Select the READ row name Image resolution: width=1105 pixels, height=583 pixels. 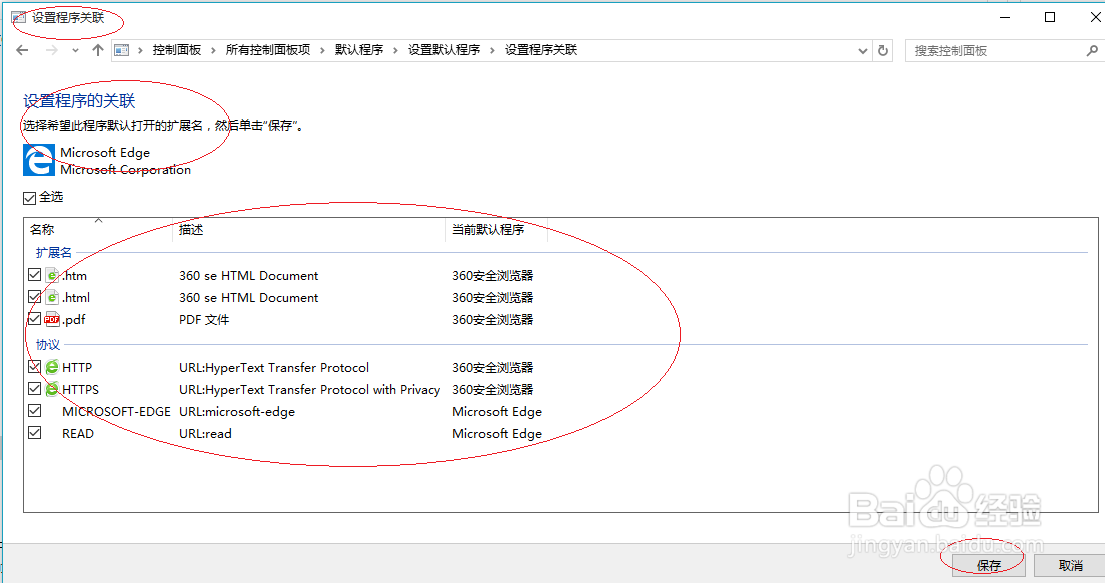[78, 434]
